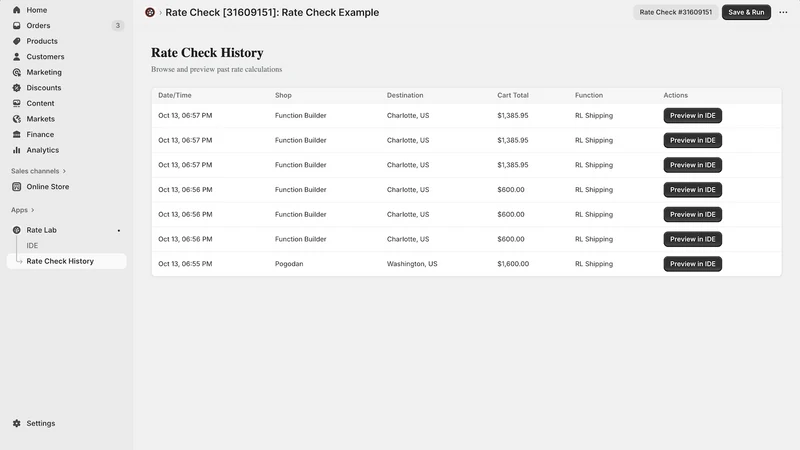Click the Marketing target icon
This screenshot has width=800, height=450.
tap(16, 72)
